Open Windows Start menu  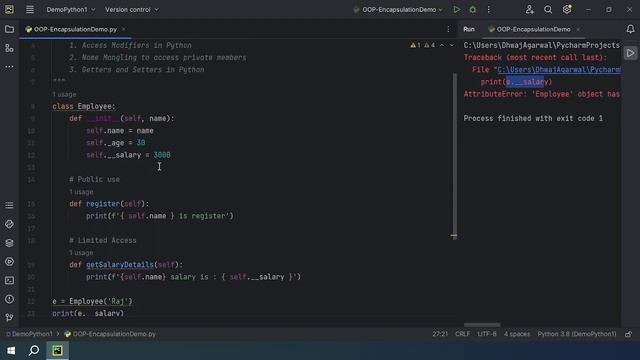(x=11, y=351)
